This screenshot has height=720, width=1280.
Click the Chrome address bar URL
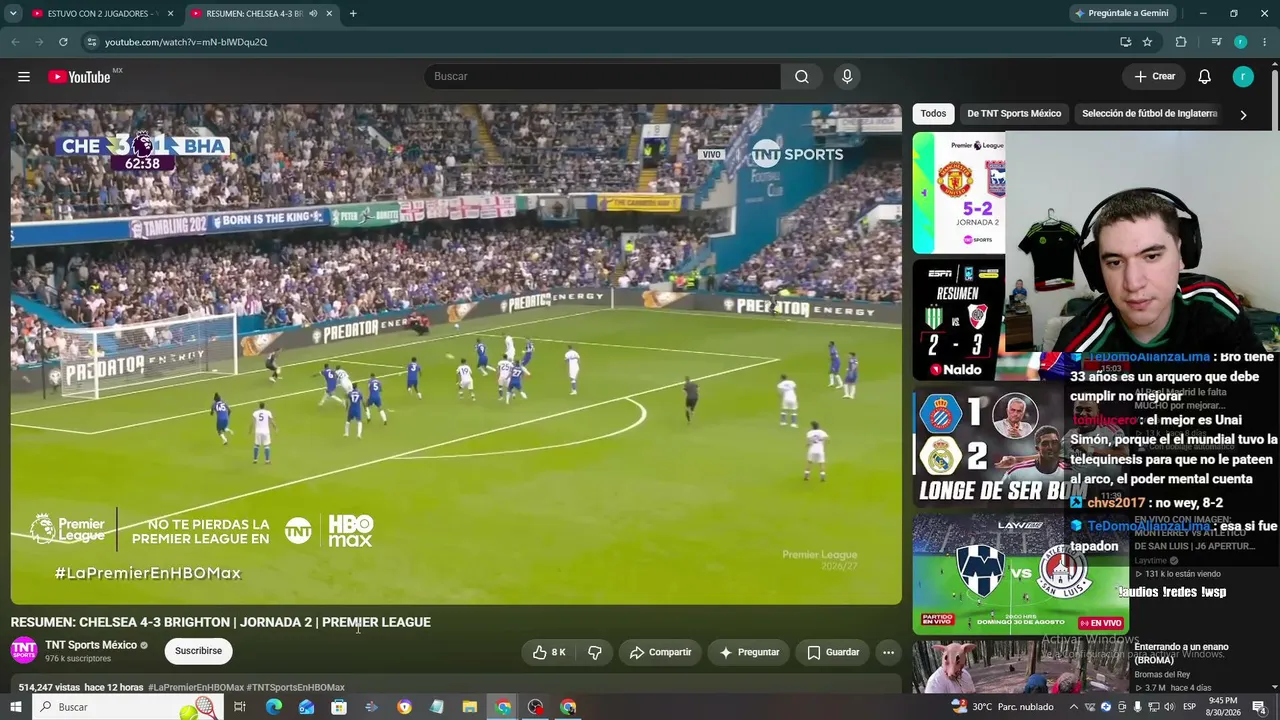point(186,42)
